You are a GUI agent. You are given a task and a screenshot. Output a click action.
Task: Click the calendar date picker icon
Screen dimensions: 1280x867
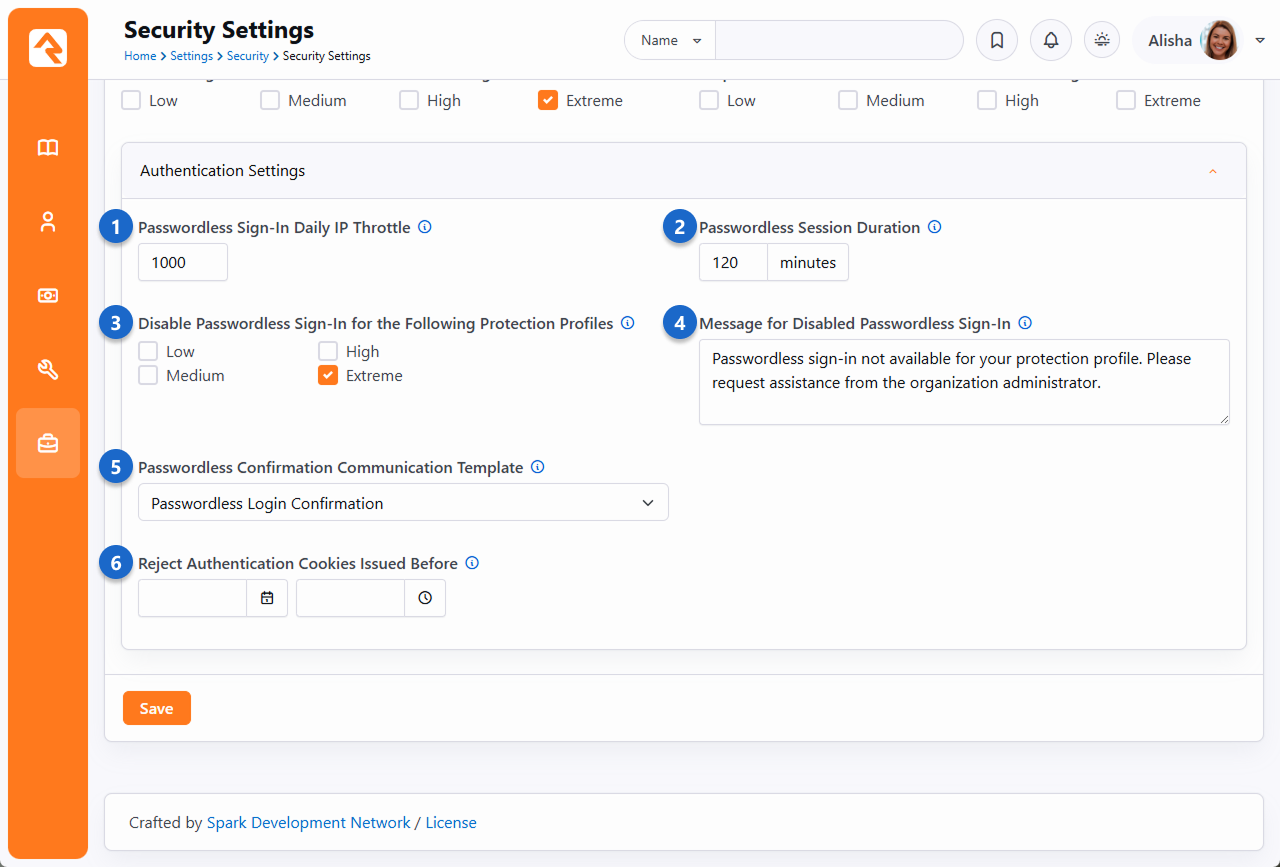(x=267, y=598)
